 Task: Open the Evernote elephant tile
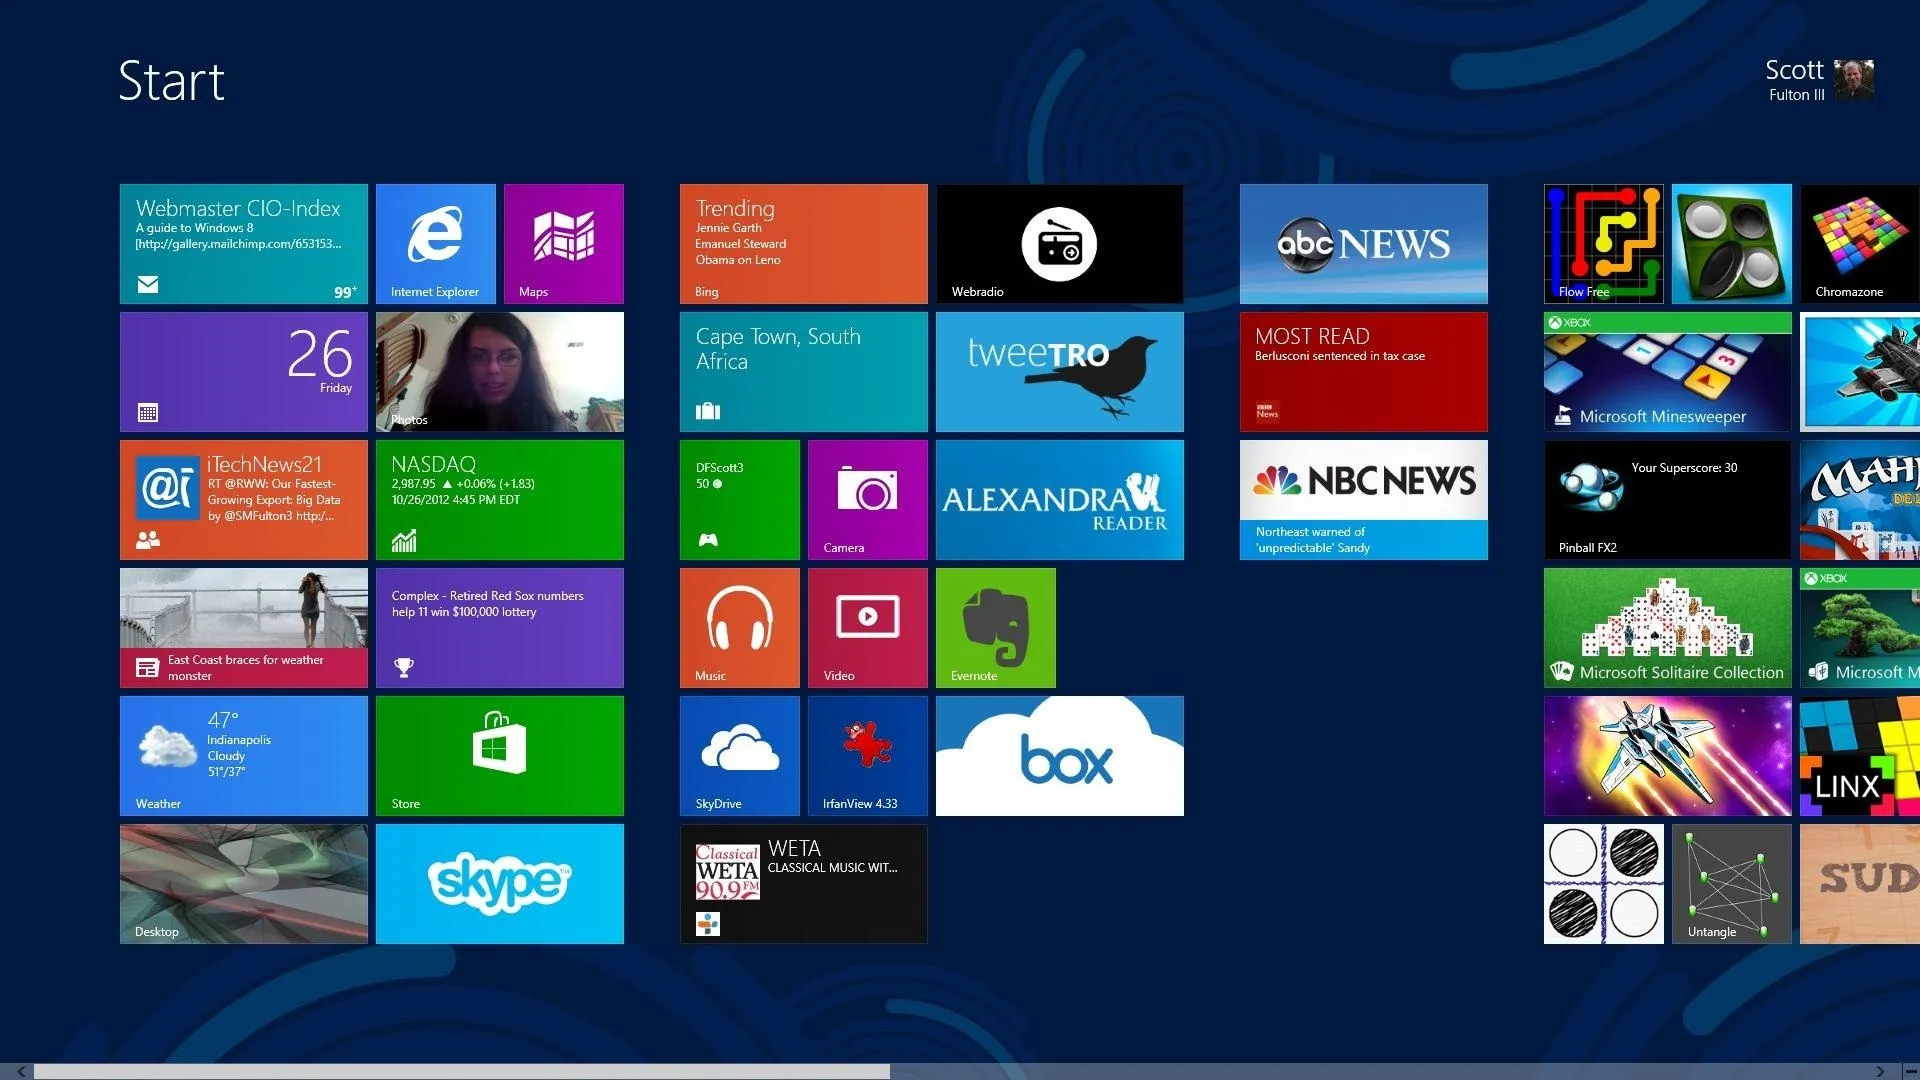click(995, 627)
